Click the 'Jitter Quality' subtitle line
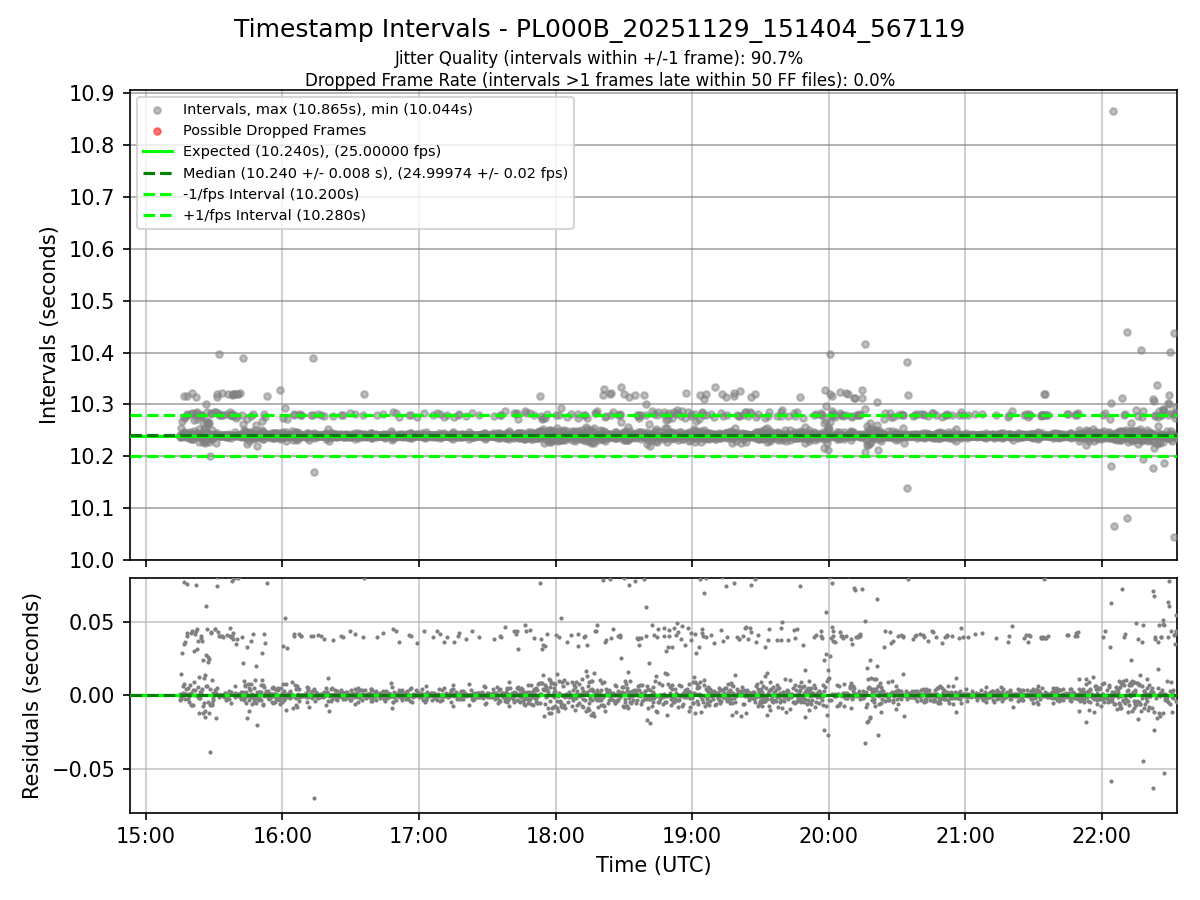 tap(599, 58)
